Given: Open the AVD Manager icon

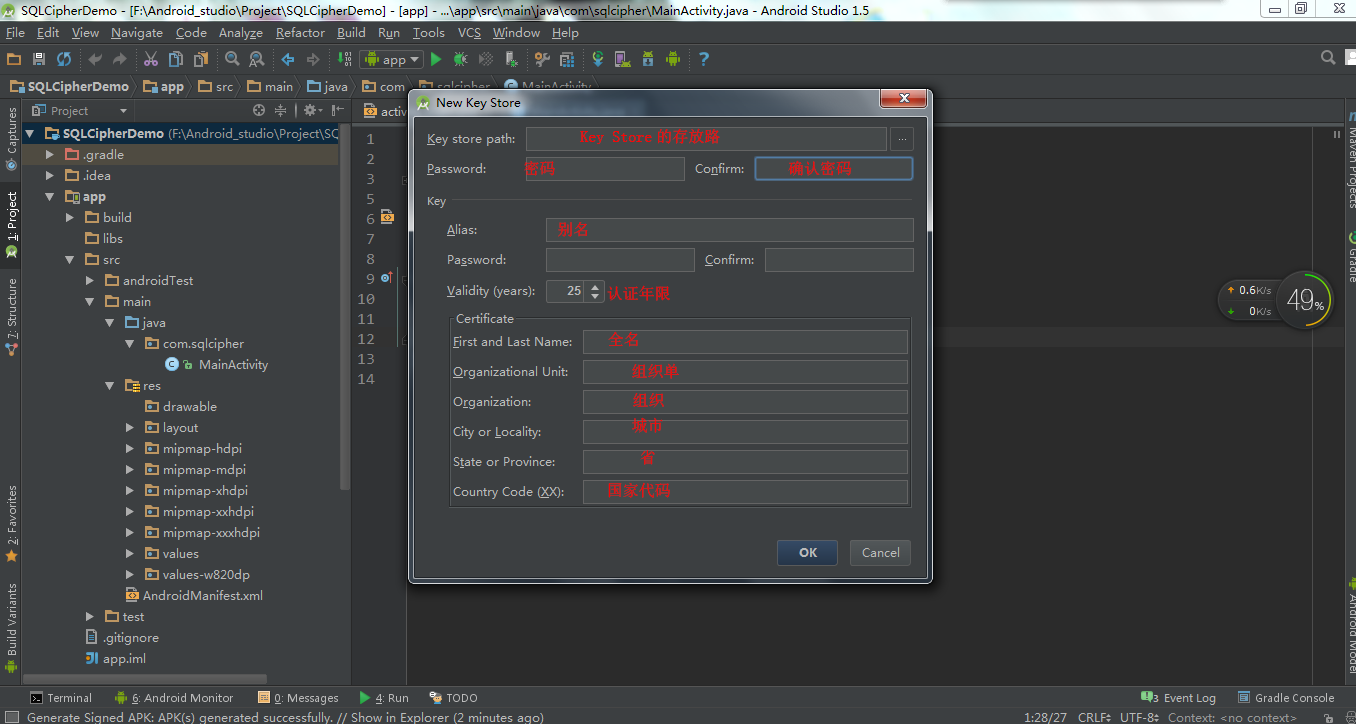Looking at the screenshot, I should click(x=623, y=59).
